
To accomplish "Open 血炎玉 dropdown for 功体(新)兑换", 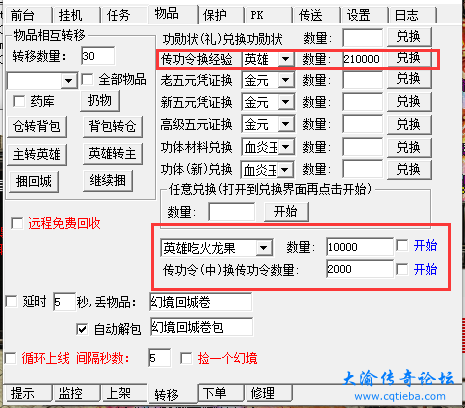I will (285, 170).
